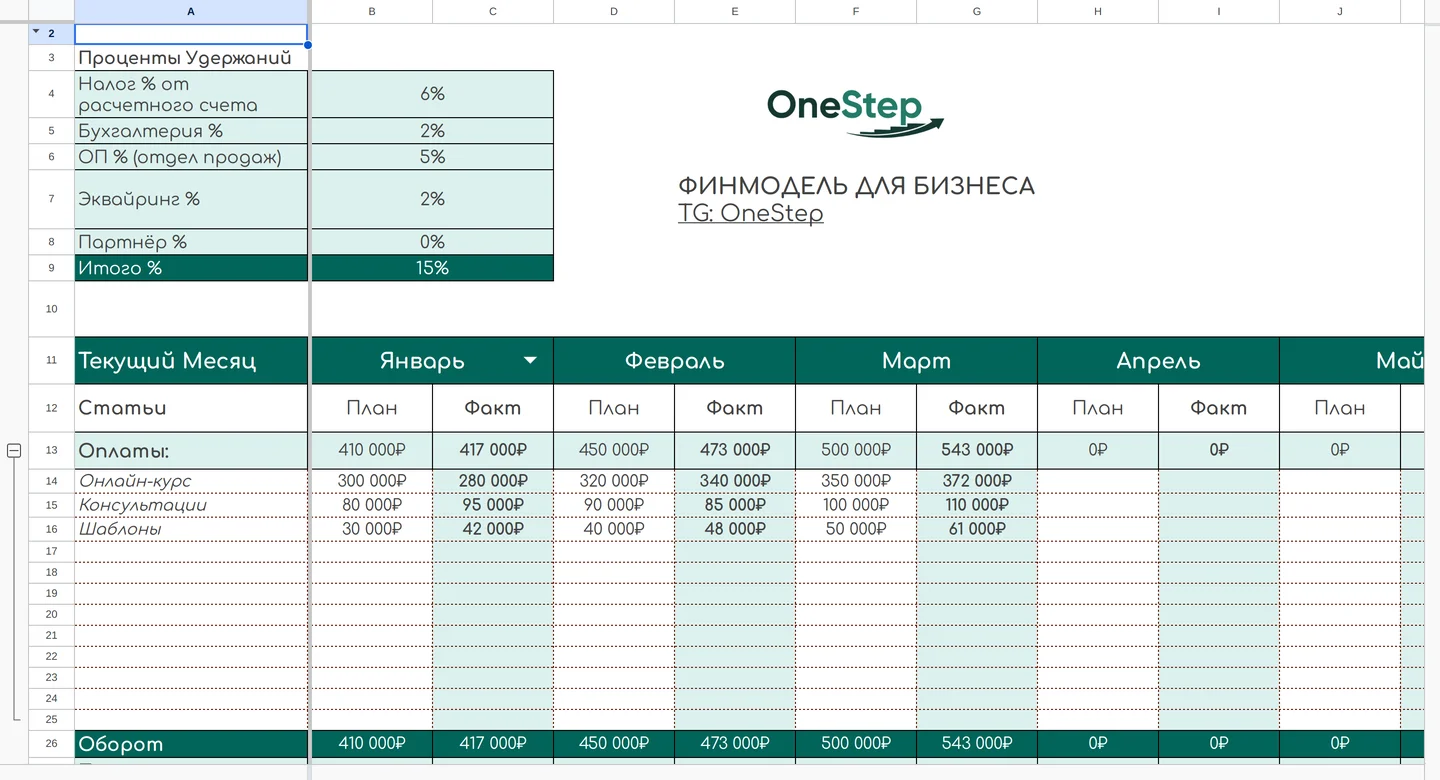Viewport: 1440px width, 780px height.
Task: Click the 372 000₽ March fact cell
Action: (x=977, y=481)
